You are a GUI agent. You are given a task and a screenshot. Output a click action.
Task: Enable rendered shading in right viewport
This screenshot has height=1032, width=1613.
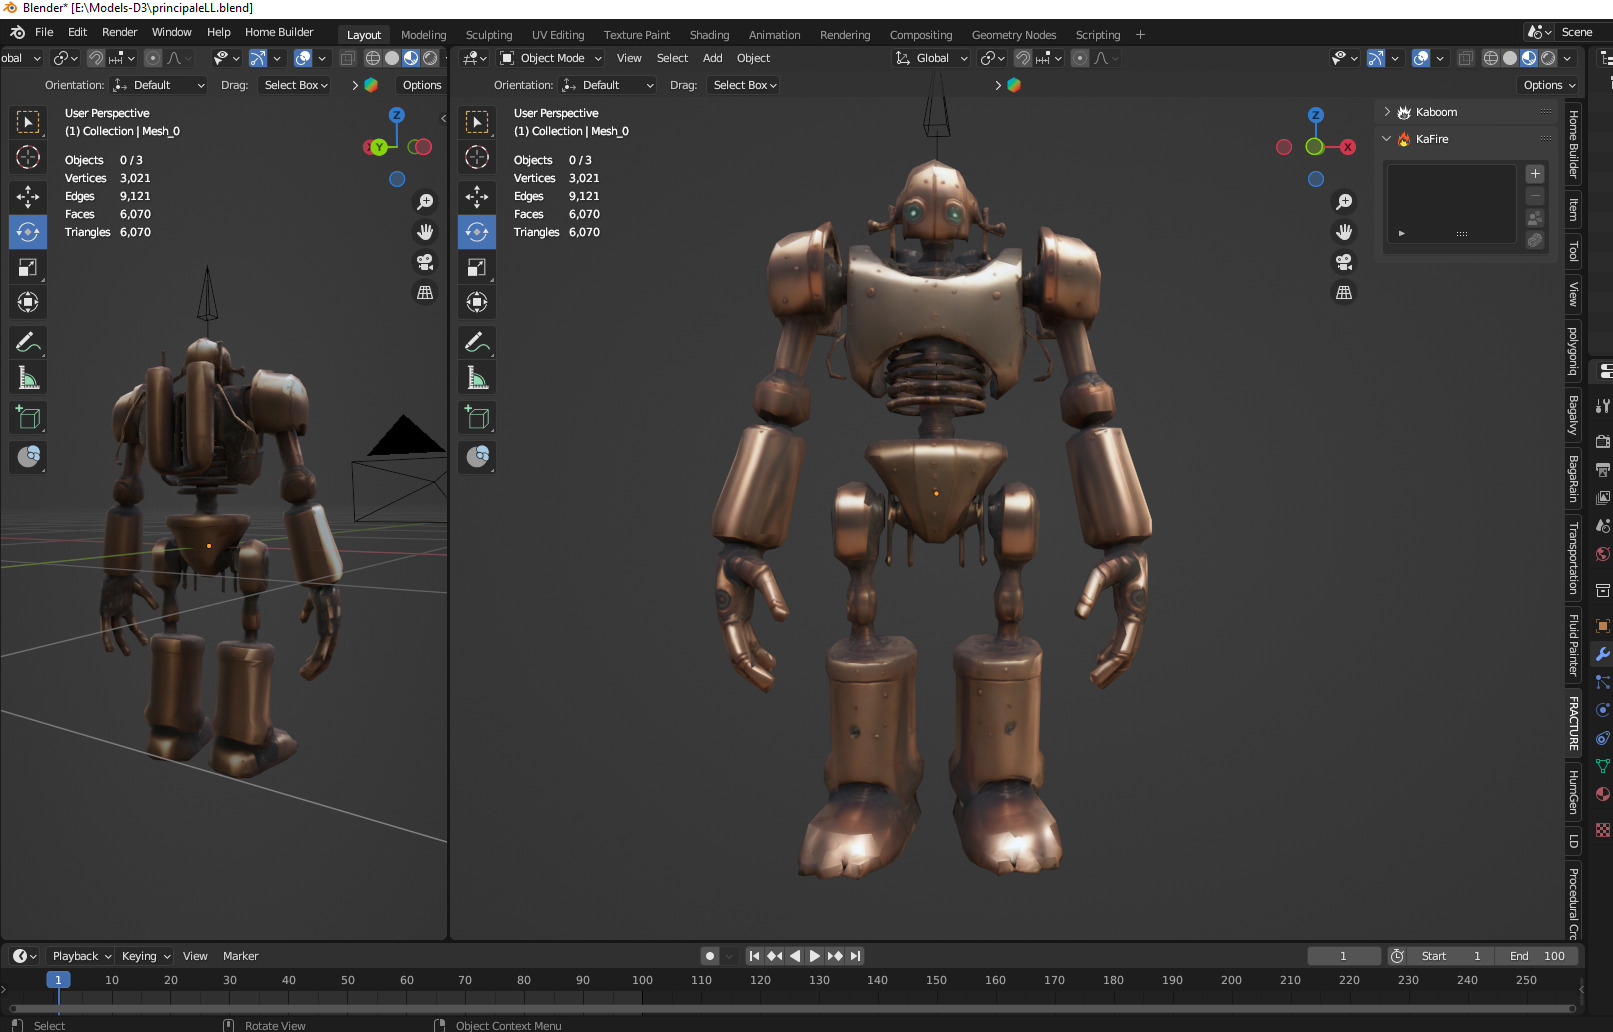point(1548,58)
